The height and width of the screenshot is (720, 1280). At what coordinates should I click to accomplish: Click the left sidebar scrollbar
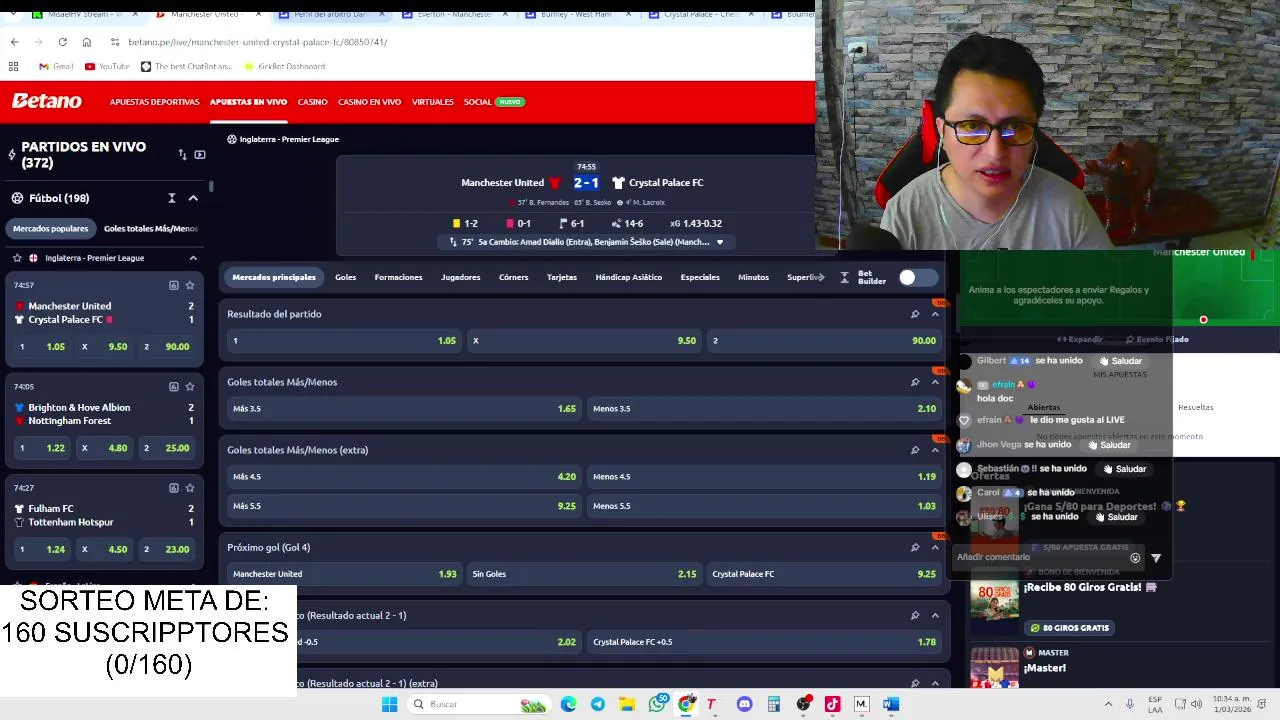pyautogui.click(x=211, y=186)
